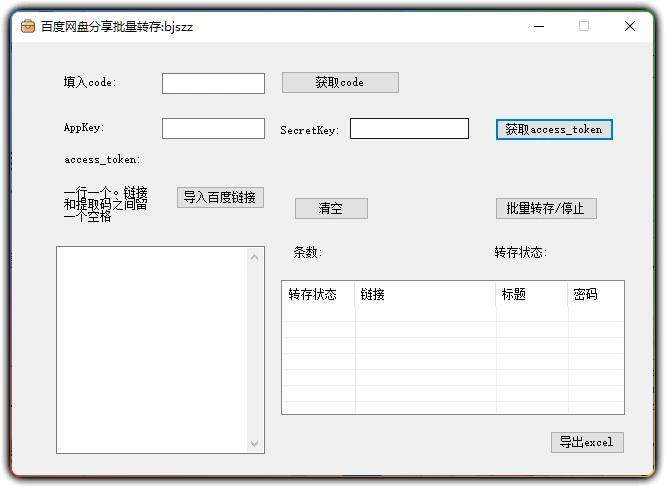Click the 标题 column header
This screenshot has width=665, height=487.
click(532, 294)
